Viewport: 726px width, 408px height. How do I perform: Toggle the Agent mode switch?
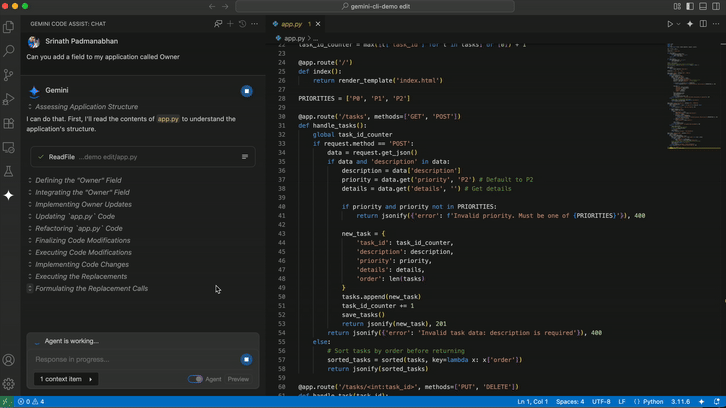195,379
